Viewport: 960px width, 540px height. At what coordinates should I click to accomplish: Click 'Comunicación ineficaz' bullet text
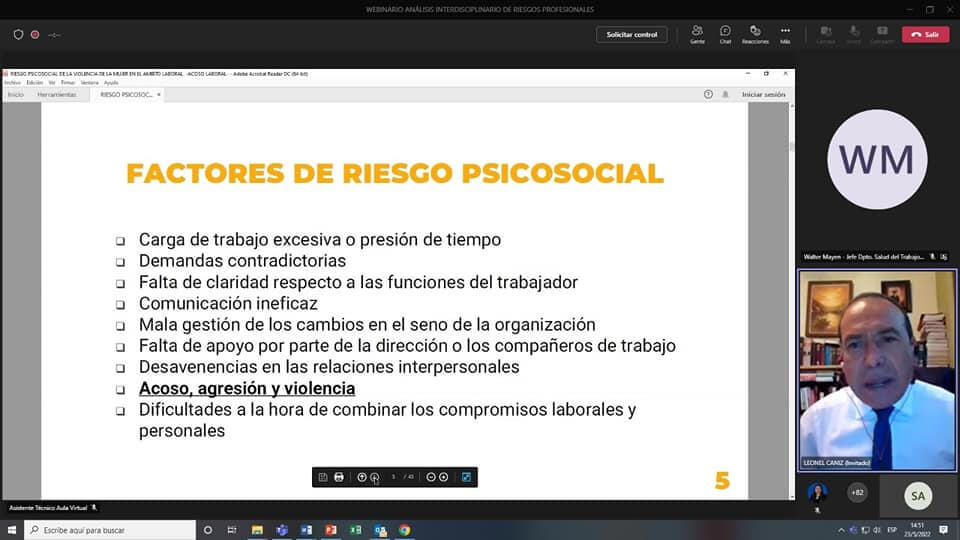pyautogui.click(x=228, y=304)
